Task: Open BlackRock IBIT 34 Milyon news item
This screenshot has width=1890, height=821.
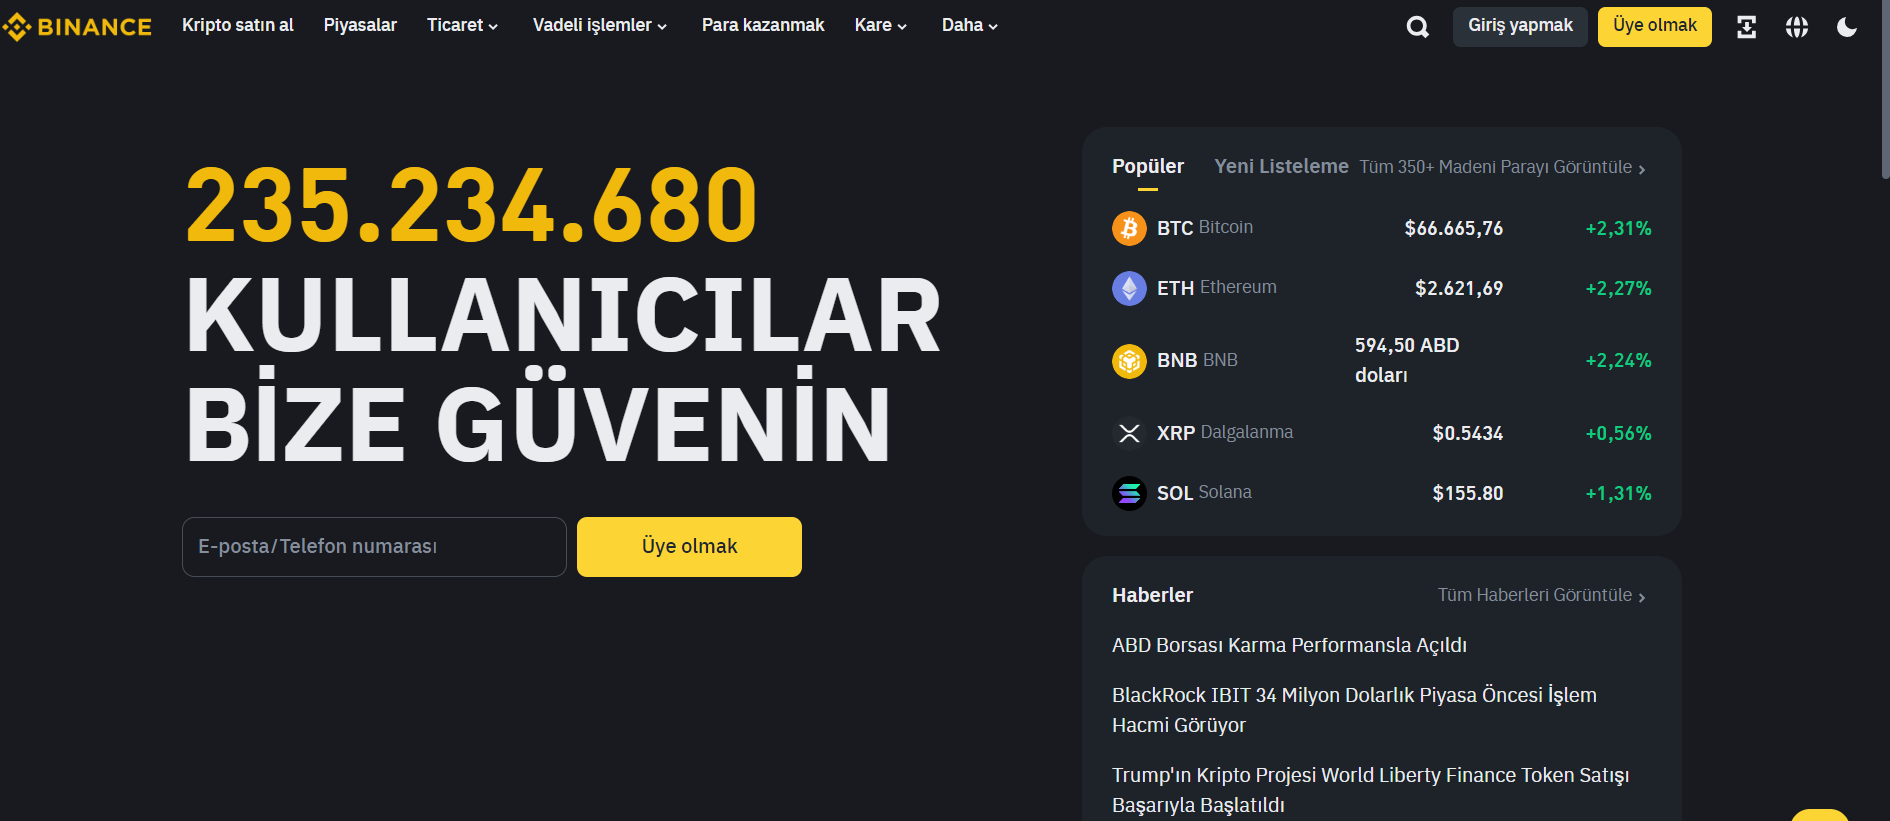Action: pyautogui.click(x=1354, y=710)
